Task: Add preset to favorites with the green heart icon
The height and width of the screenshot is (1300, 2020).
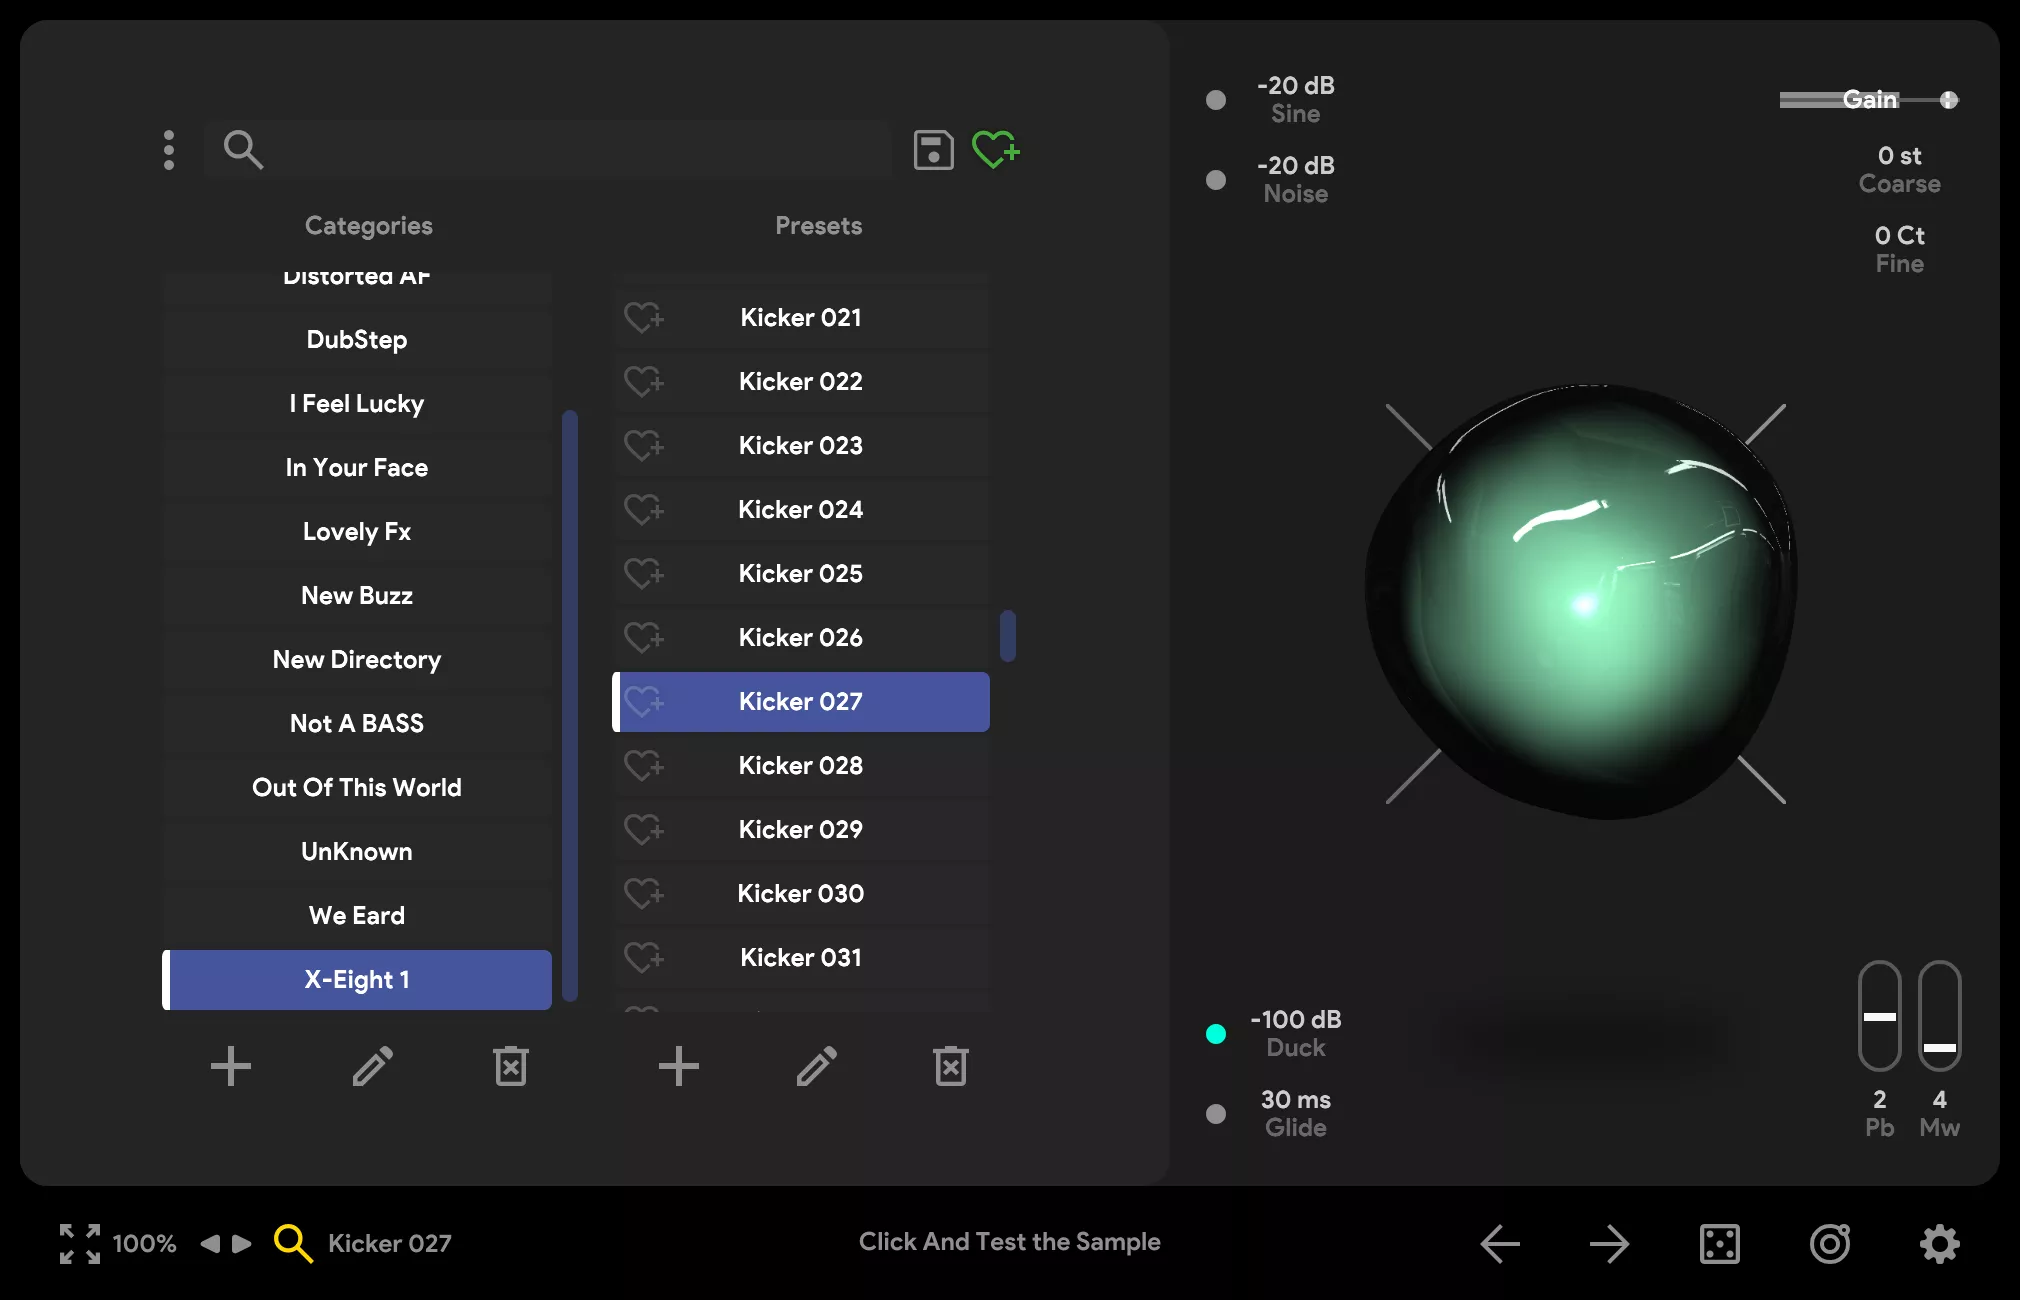Action: 995,150
